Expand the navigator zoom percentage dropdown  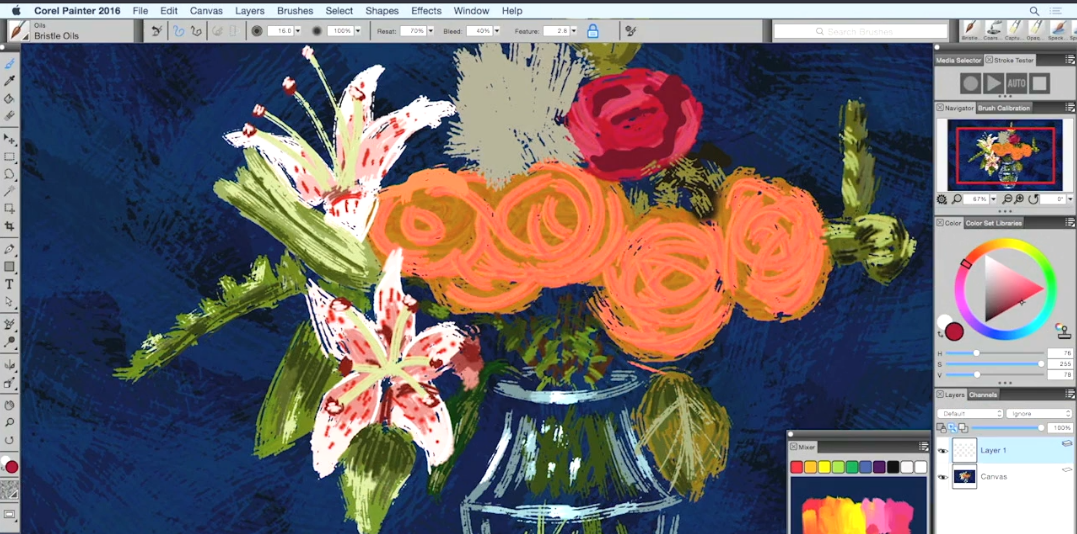click(x=994, y=199)
